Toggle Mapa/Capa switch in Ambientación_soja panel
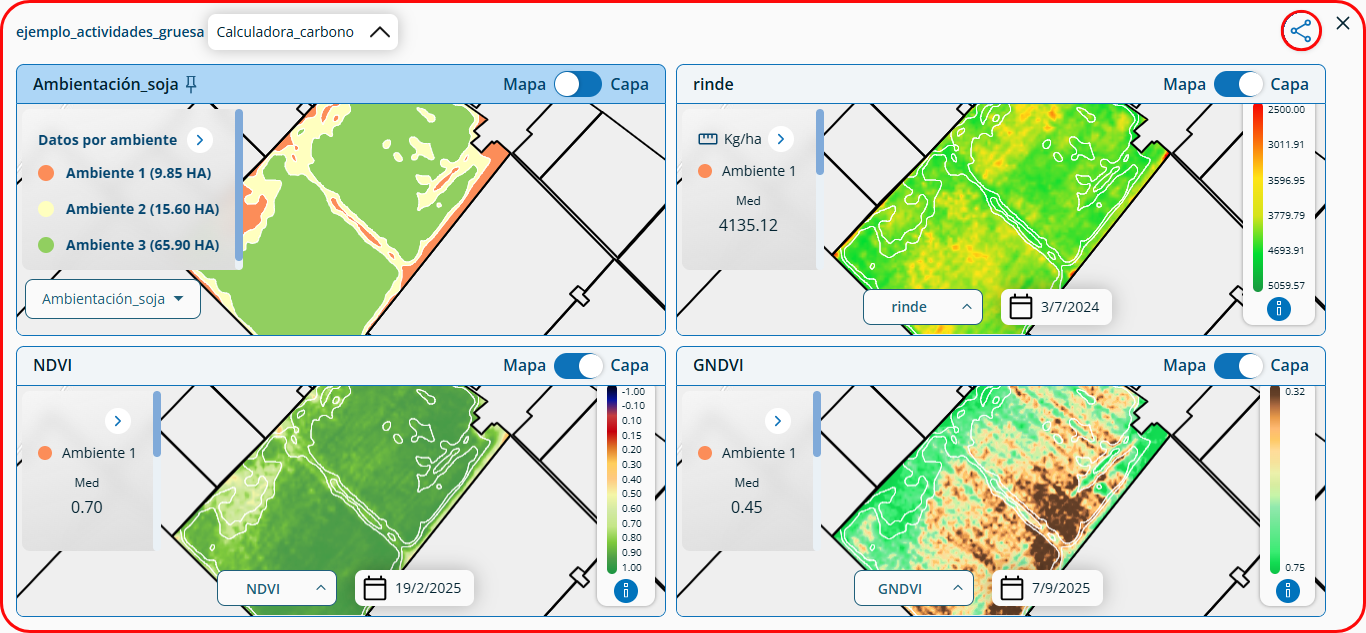Viewport: 1366px width, 633px height. tap(578, 85)
